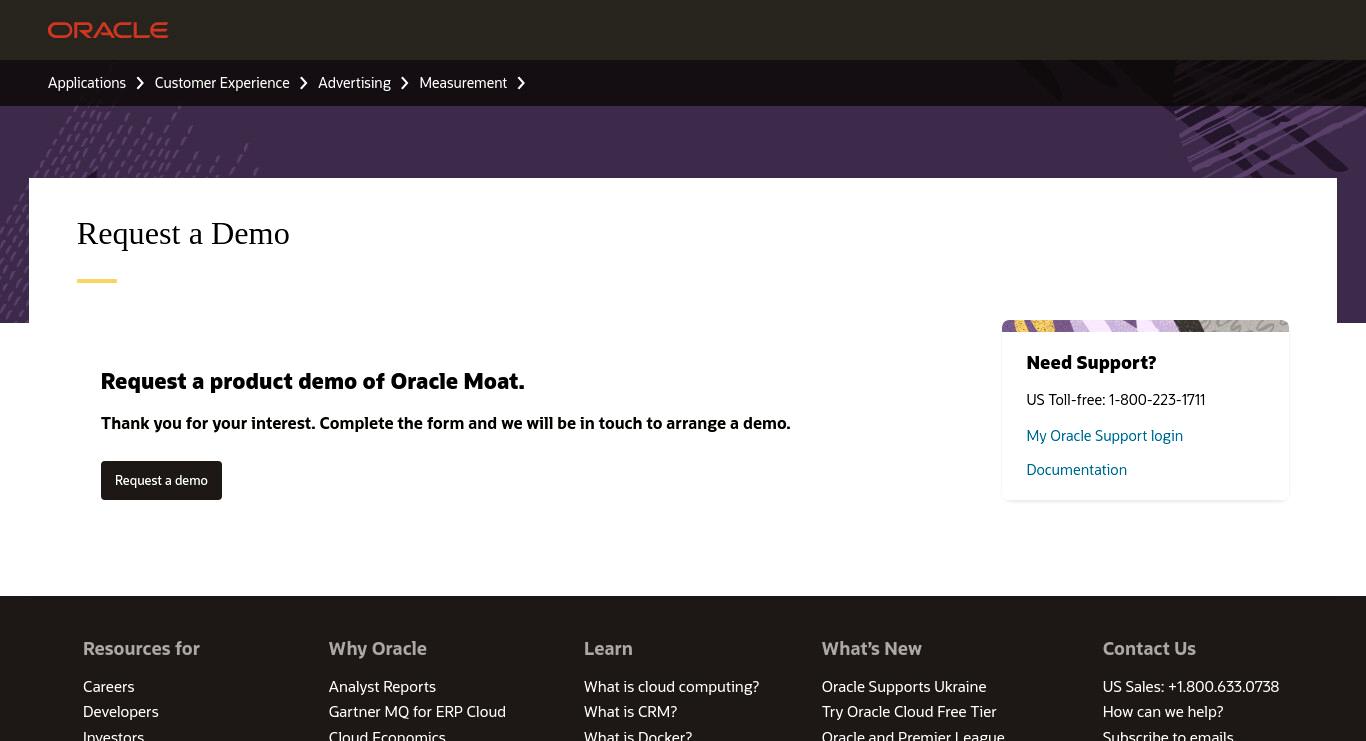Go to Customer Experience breadcrumb
This screenshot has height=741, width=1366.
[222, 83]
